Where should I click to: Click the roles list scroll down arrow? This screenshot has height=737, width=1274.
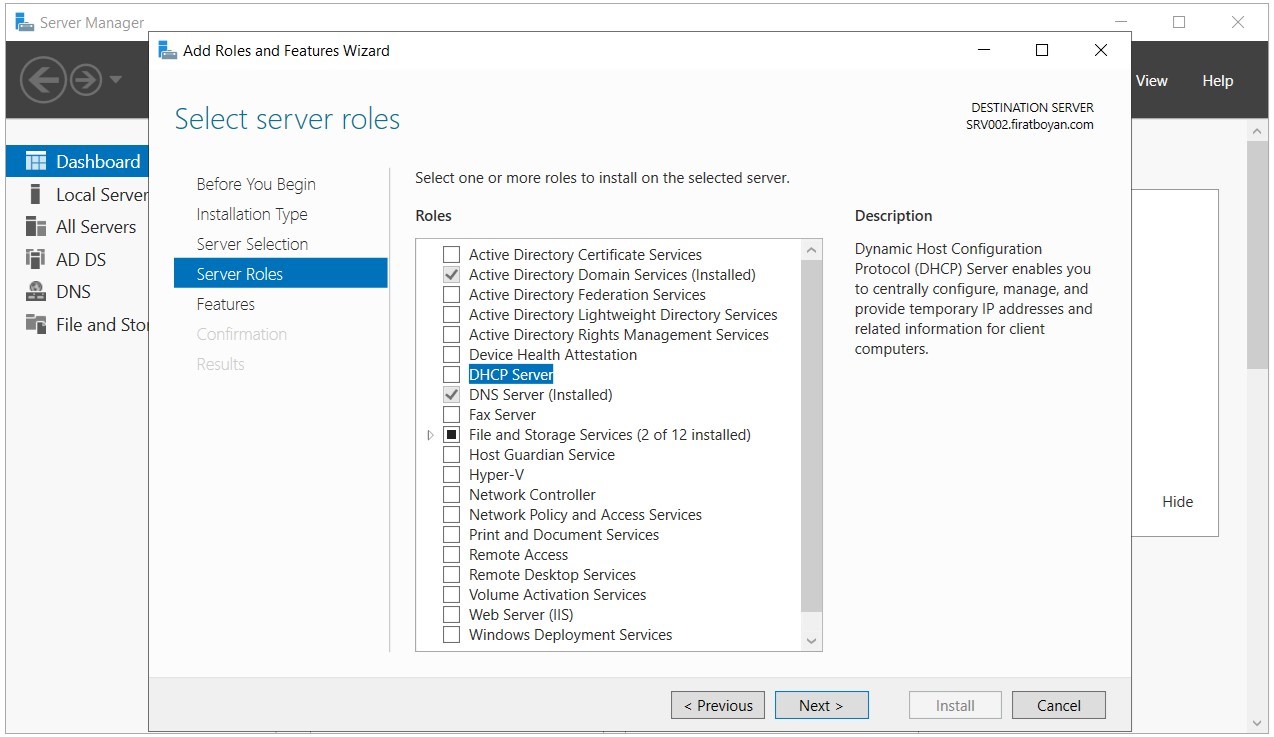pyautogui.click(x=812, y=641)
